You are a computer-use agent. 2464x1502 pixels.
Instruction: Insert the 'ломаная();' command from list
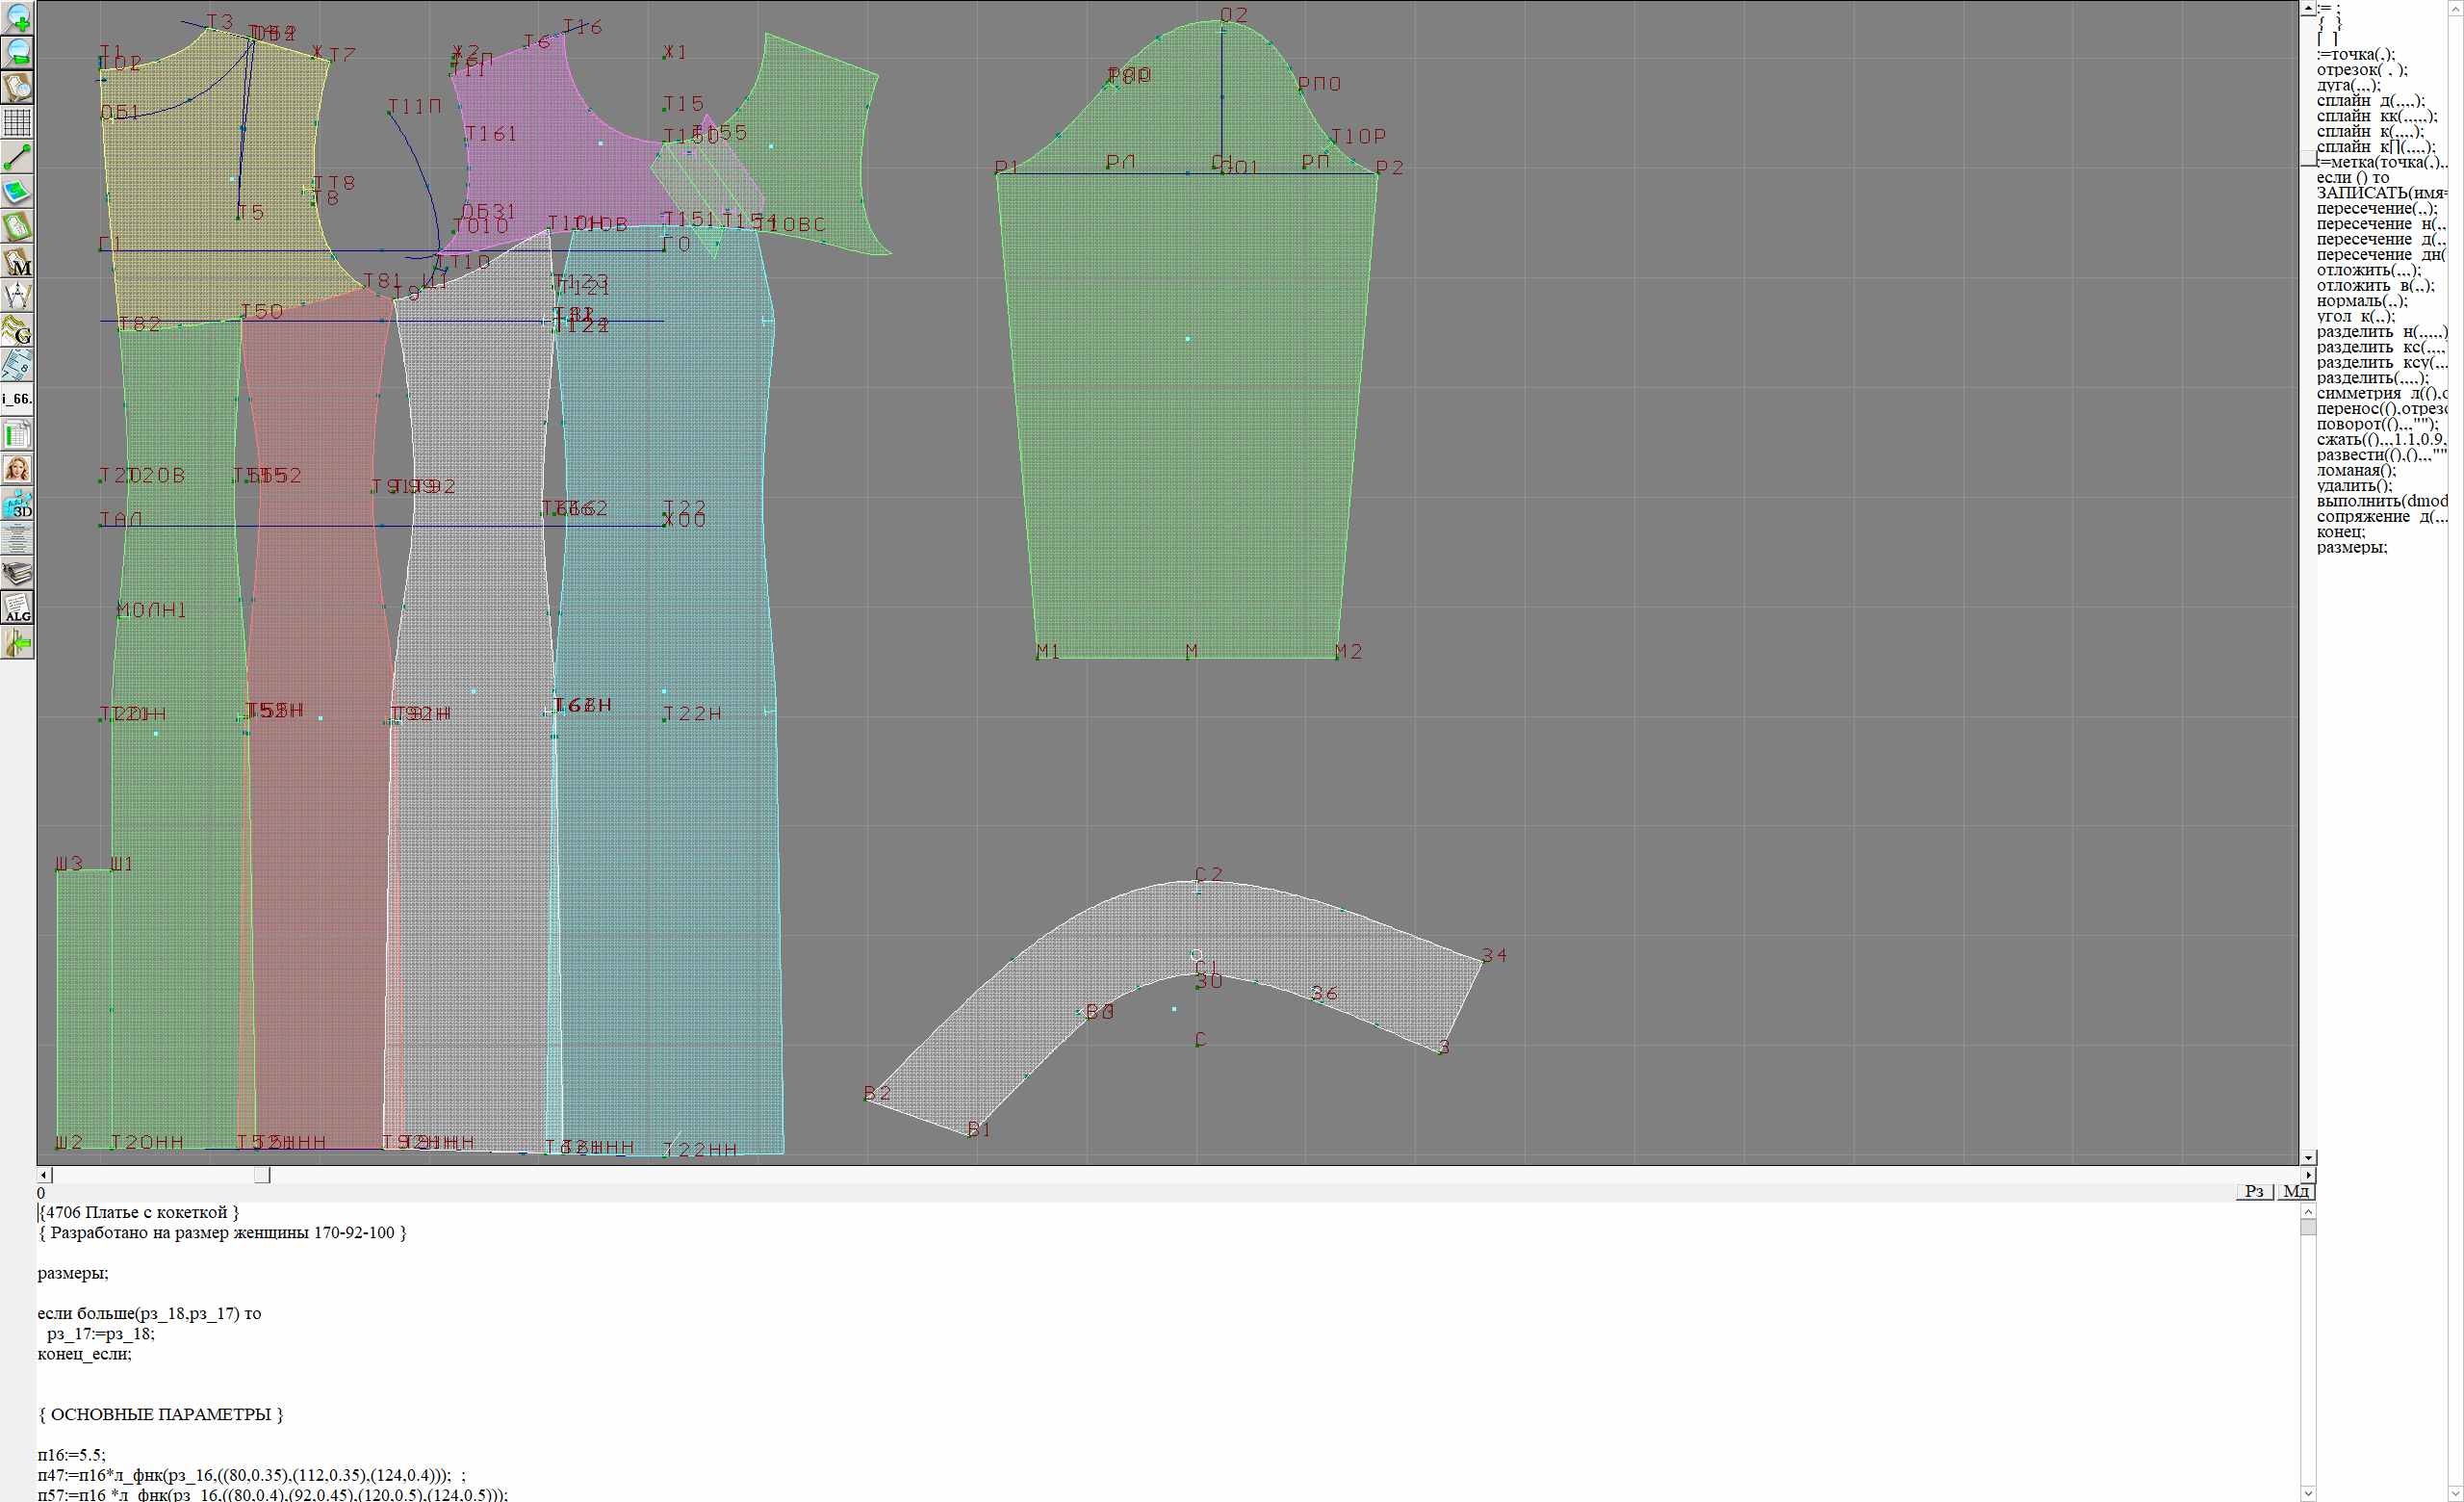click(2356, 470)
